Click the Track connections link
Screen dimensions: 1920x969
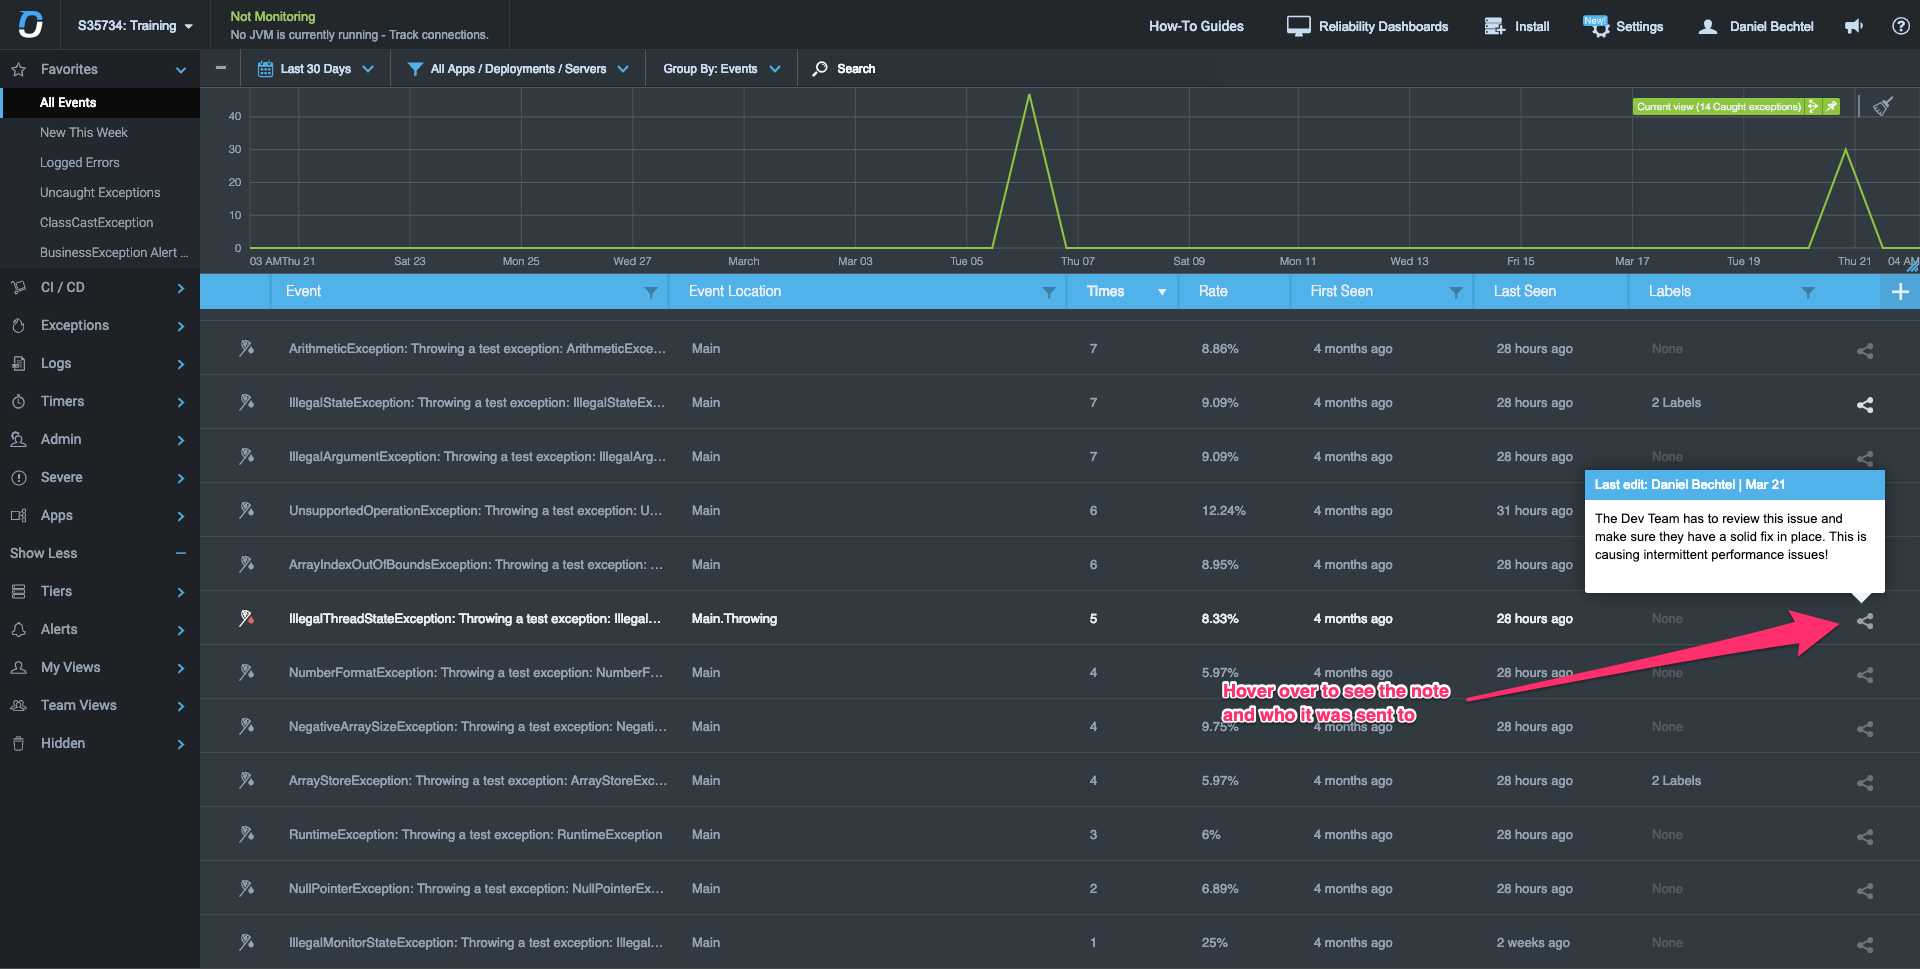click(439, 35)
